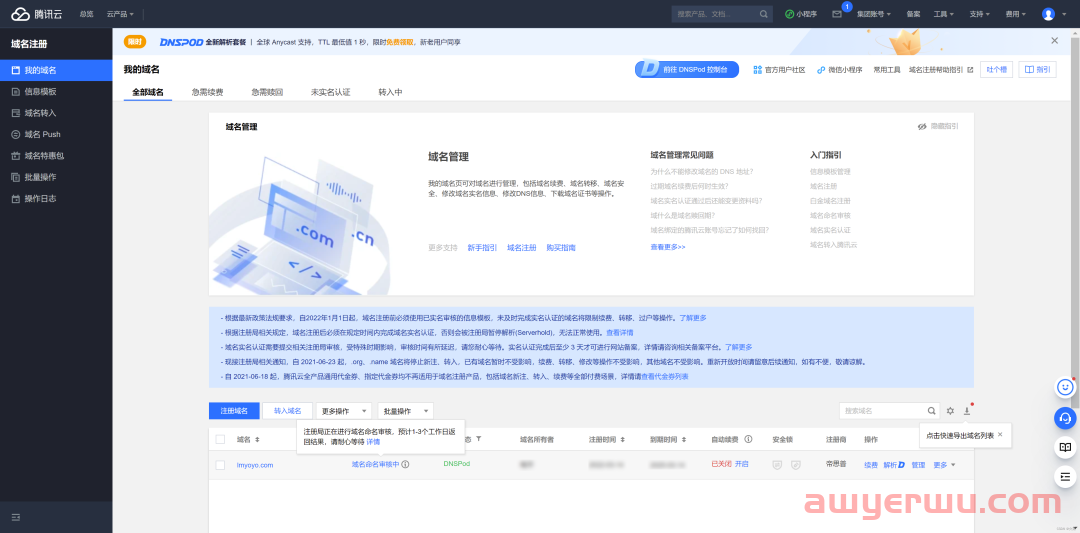Image resolution: width=1080 pixels, height=533 pixels.
Task: Switch to the 急需赎回 tab
Action: [267, 92]
